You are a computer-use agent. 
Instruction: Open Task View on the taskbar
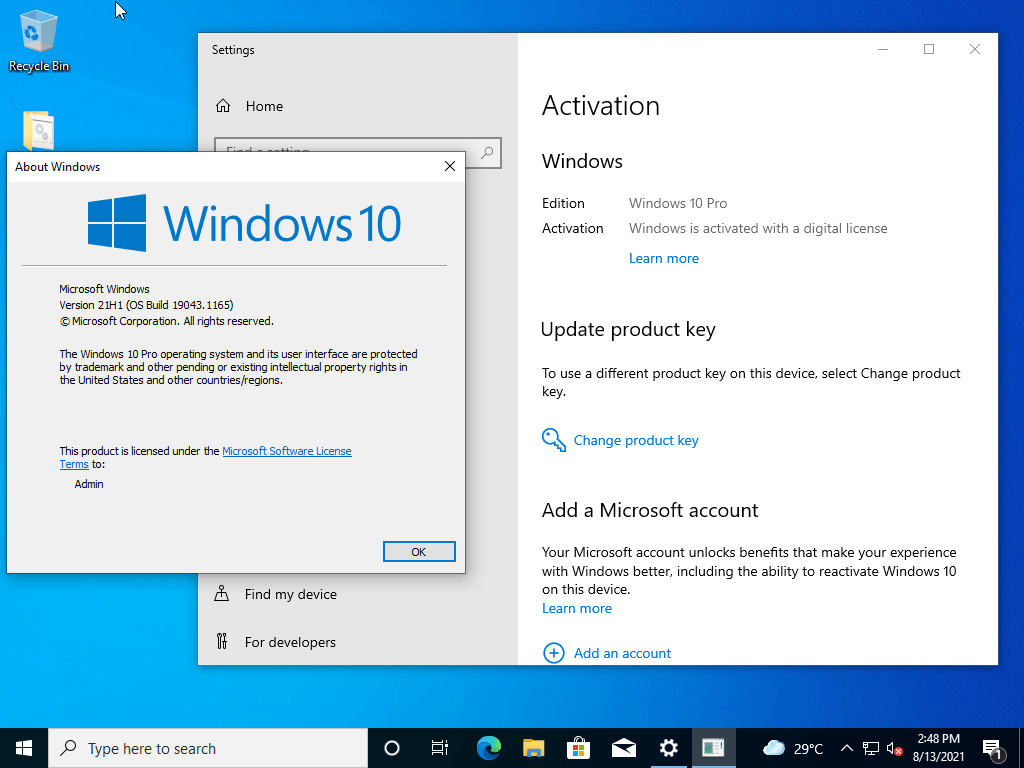coord(440,748)
